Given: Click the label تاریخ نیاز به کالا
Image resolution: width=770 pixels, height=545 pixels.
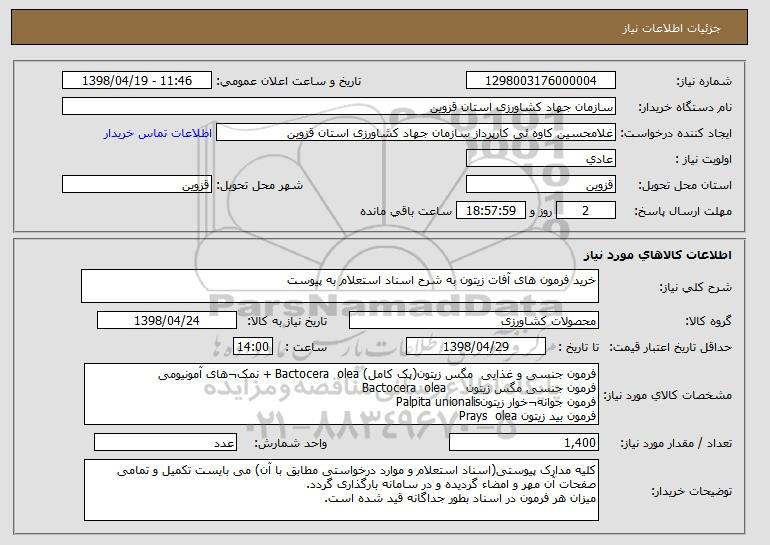Looking at the screenshot, I should pyautogui.click(x=287, y=321).
